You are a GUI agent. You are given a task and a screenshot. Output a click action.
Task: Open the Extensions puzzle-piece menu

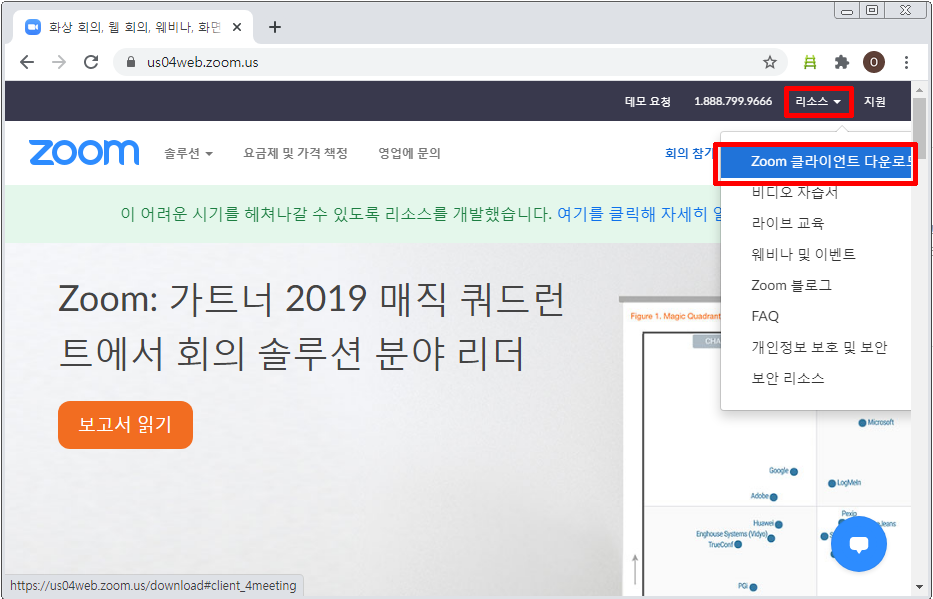tap(841, 62)
